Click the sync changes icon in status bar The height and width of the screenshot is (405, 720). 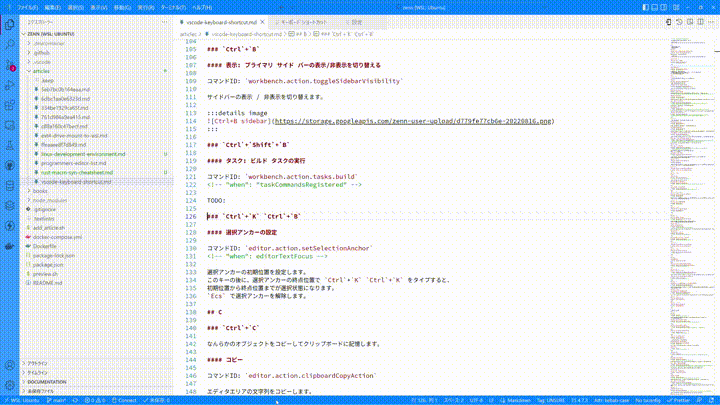[75, 400]
